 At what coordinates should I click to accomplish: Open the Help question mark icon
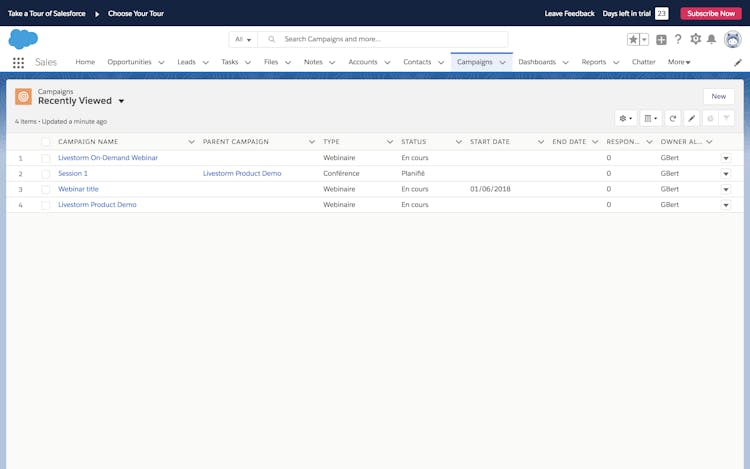pos(678,39)
